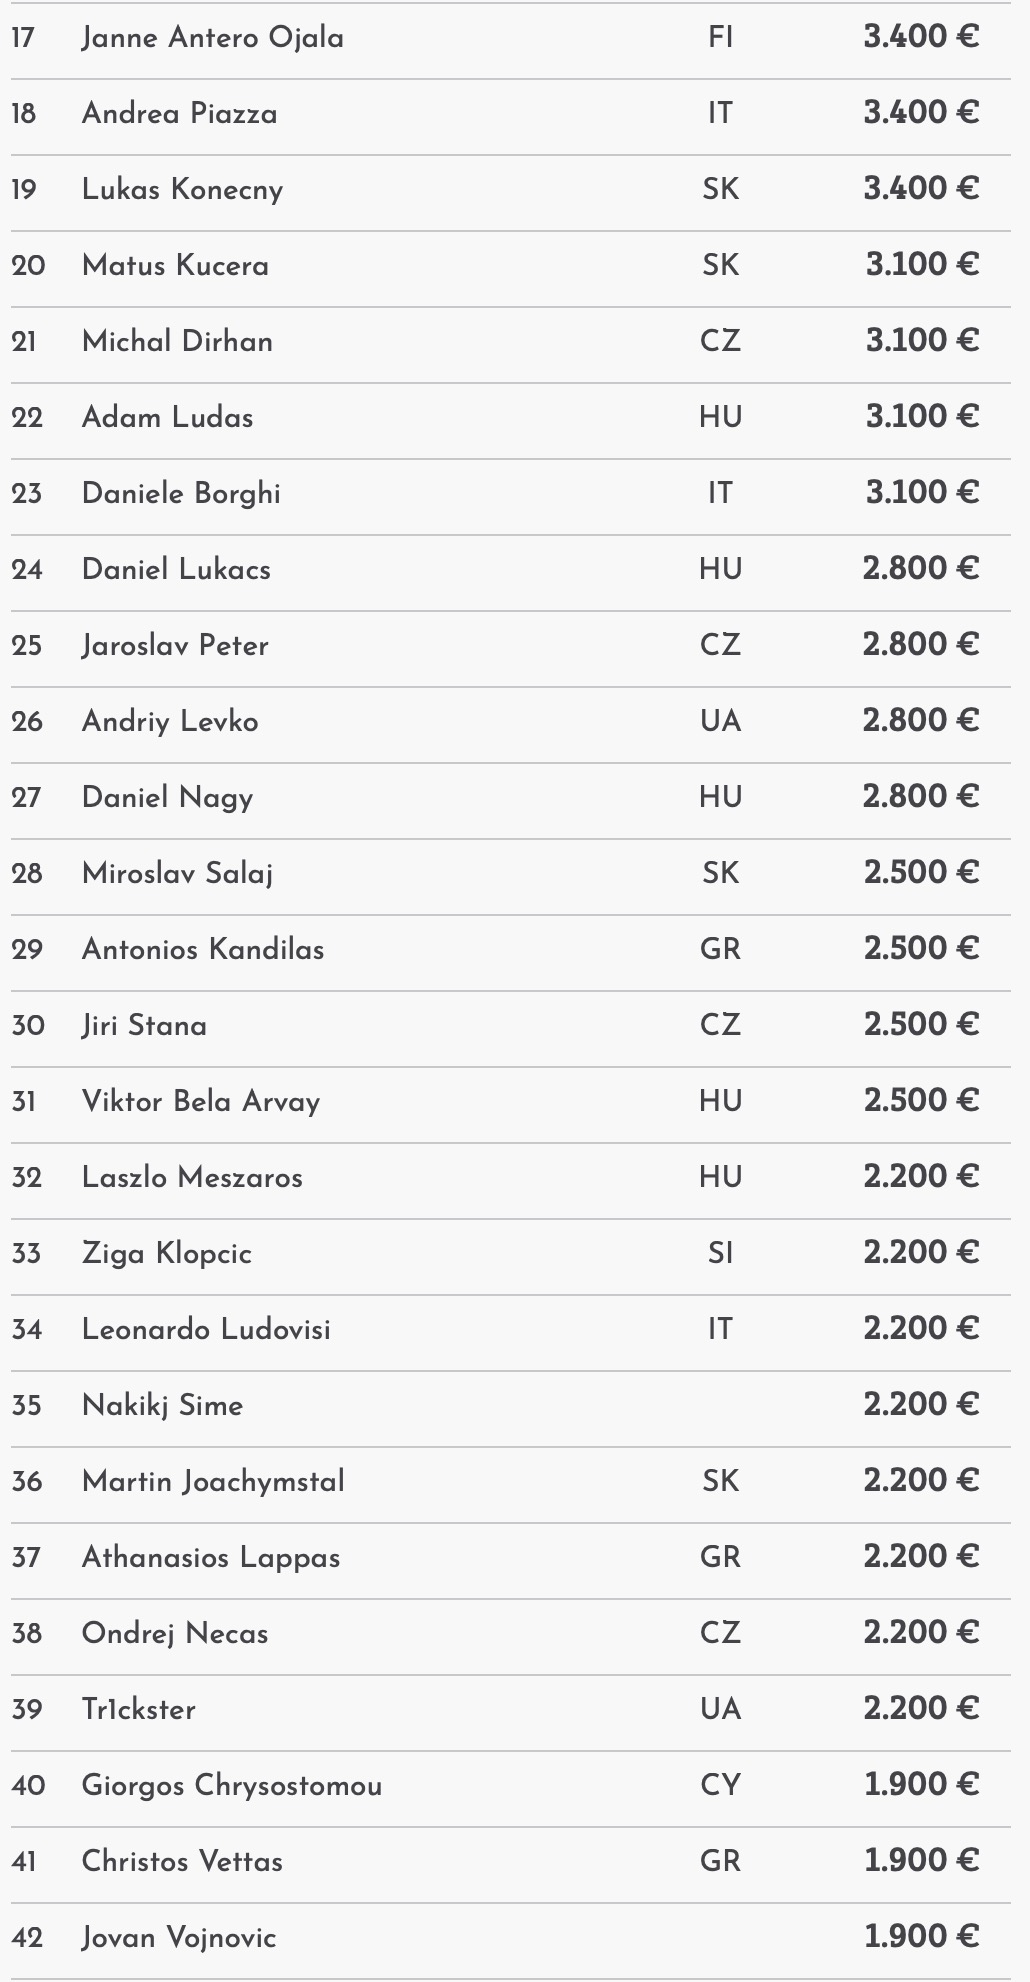Click player name Janne Antero Ojala
1030x1982 pixels.
pyautogui.click(x=212, y=38)
